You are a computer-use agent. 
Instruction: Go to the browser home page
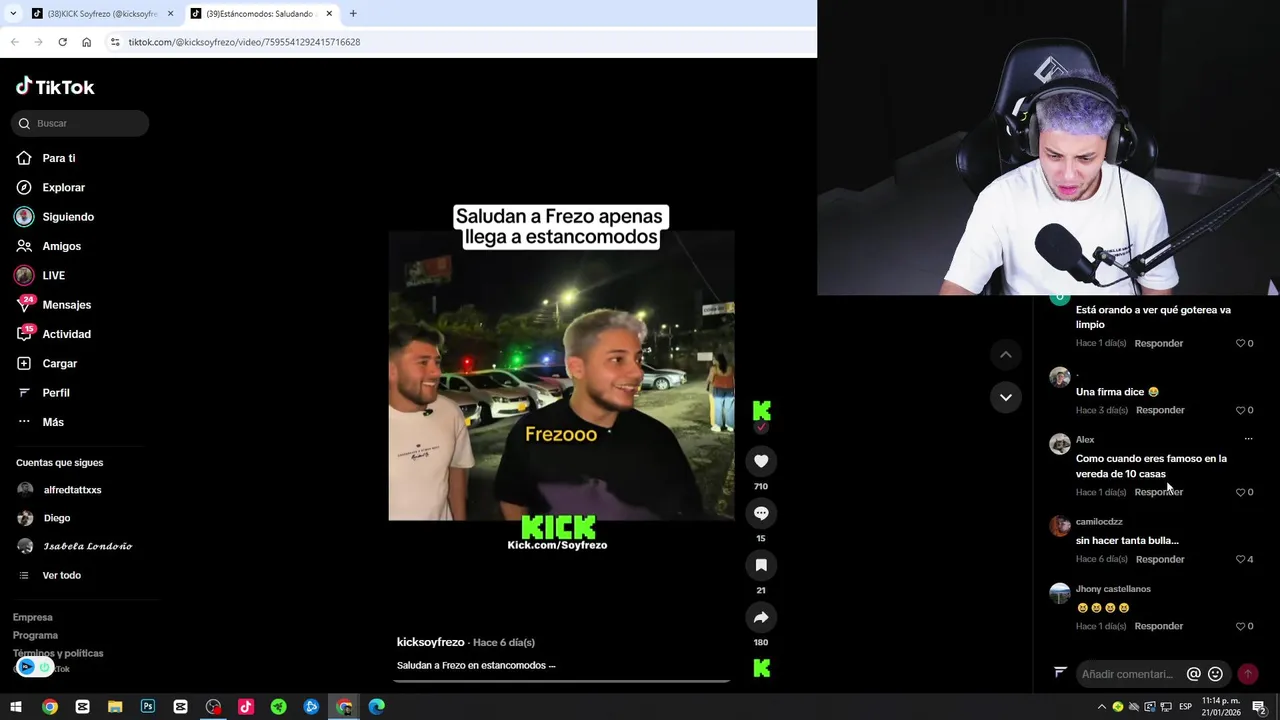86,42
